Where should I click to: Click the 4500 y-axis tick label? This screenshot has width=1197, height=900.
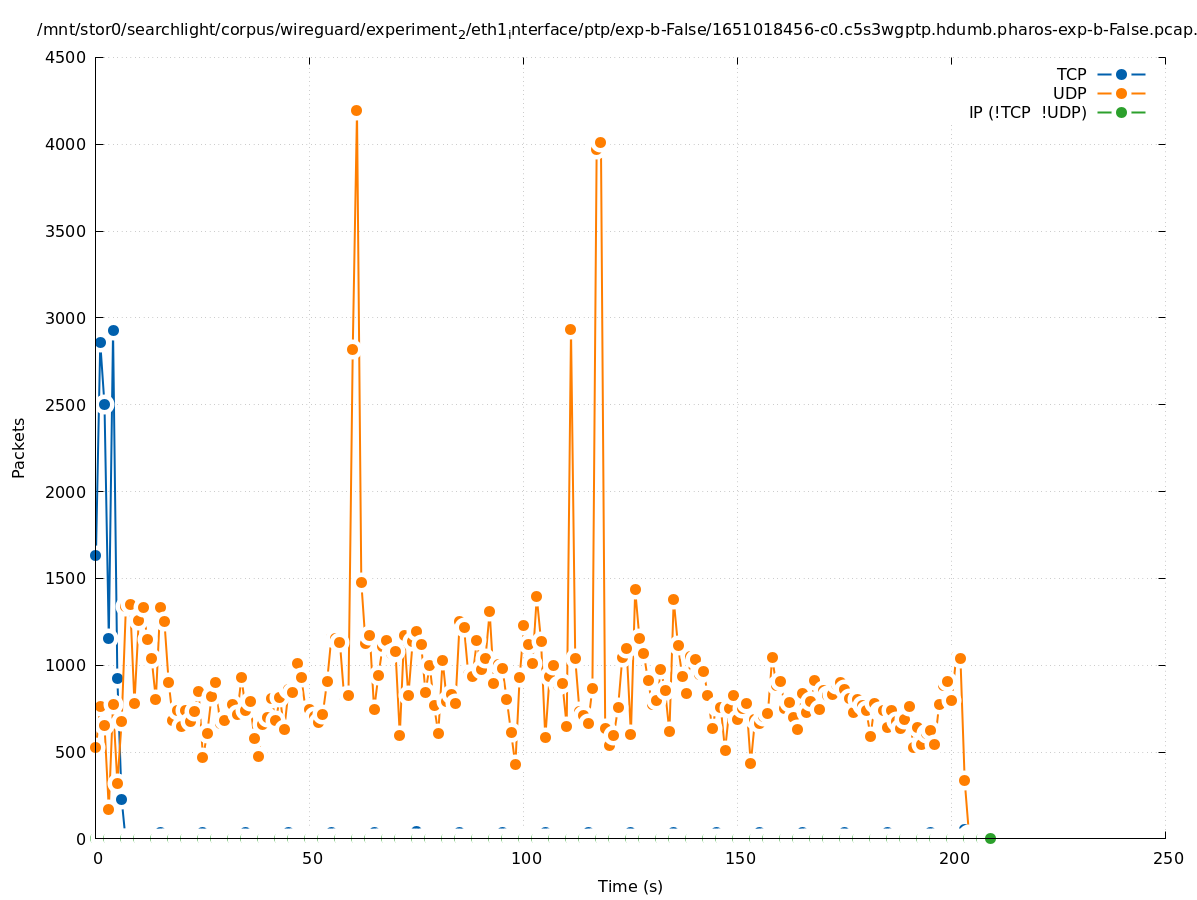click(67, 57)
